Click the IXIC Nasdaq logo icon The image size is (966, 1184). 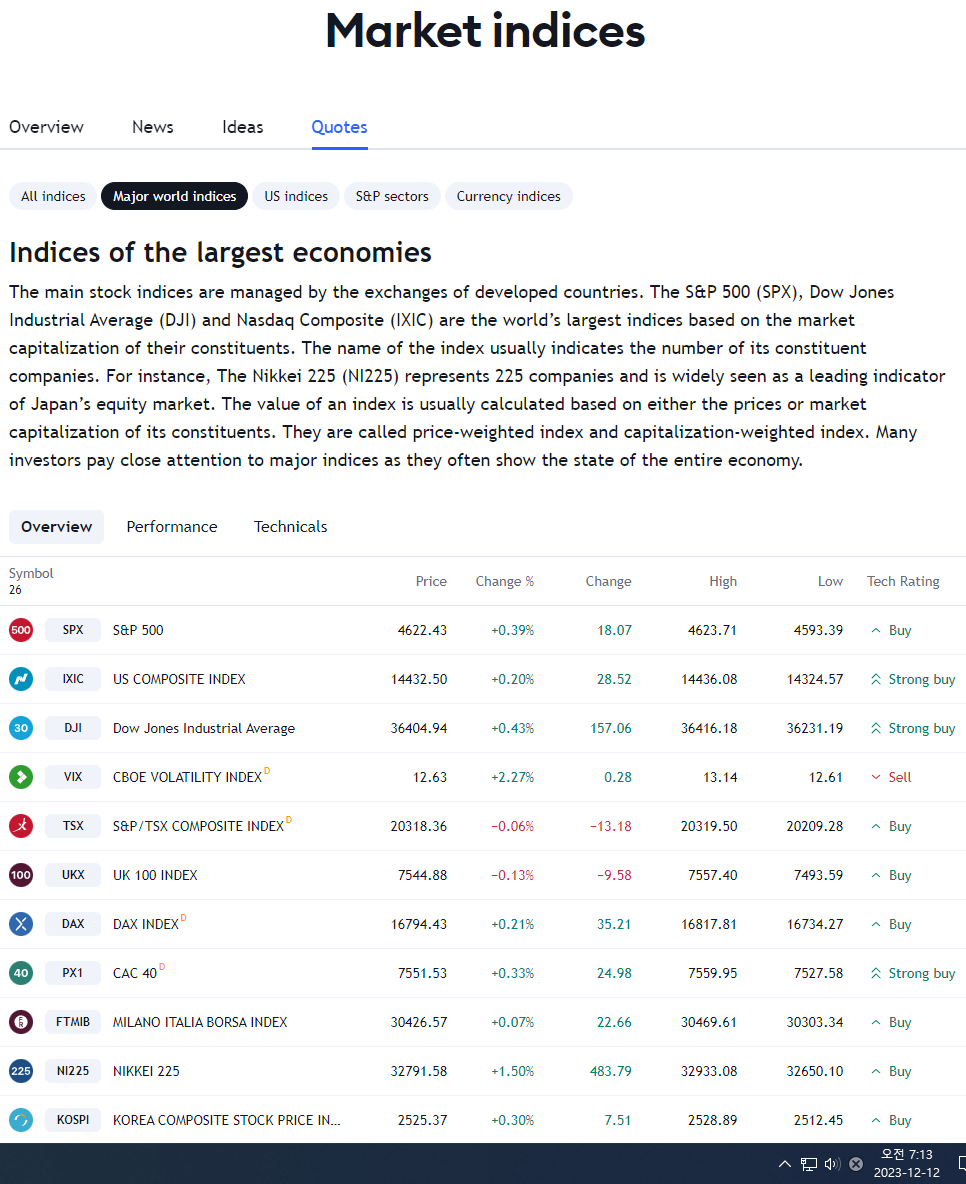pos(21,679)
